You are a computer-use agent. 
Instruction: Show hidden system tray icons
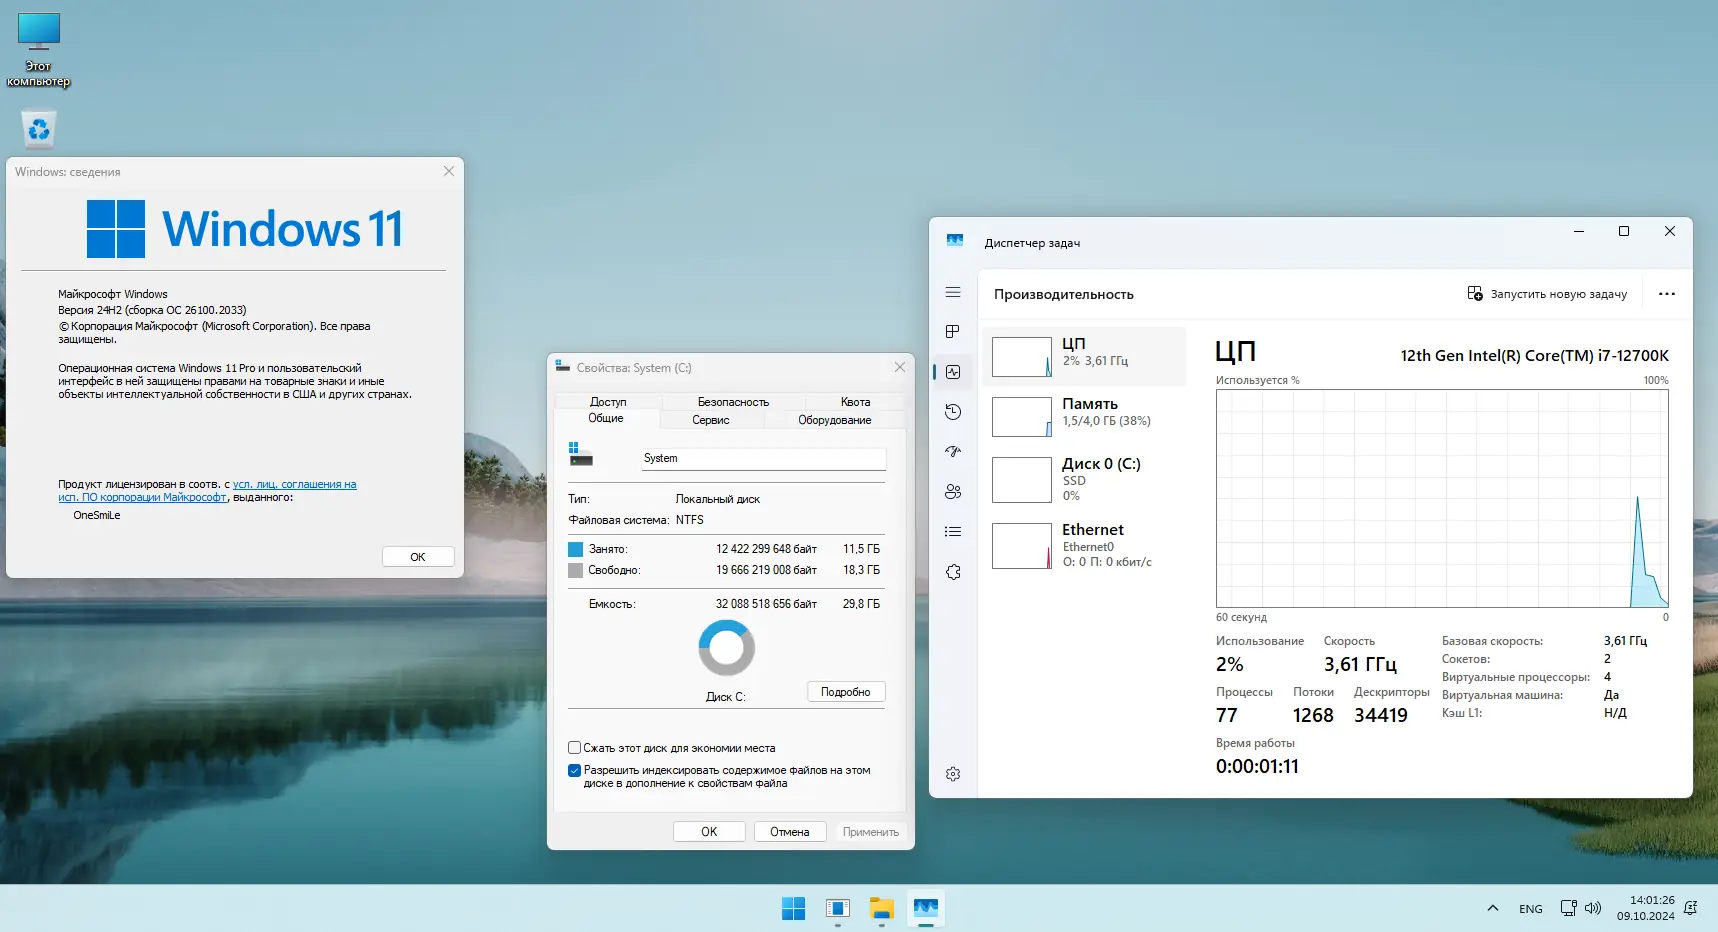pos(1493,908)
